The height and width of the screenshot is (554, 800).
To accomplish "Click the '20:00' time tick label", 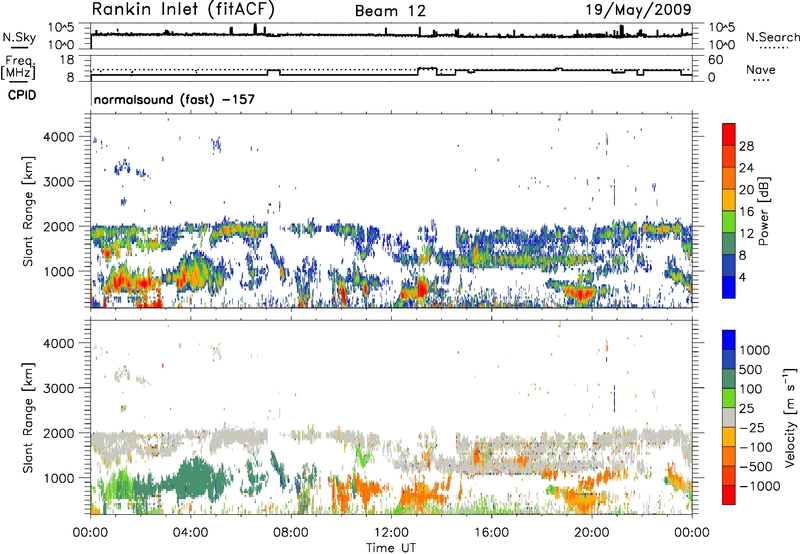I will point(591,533).
